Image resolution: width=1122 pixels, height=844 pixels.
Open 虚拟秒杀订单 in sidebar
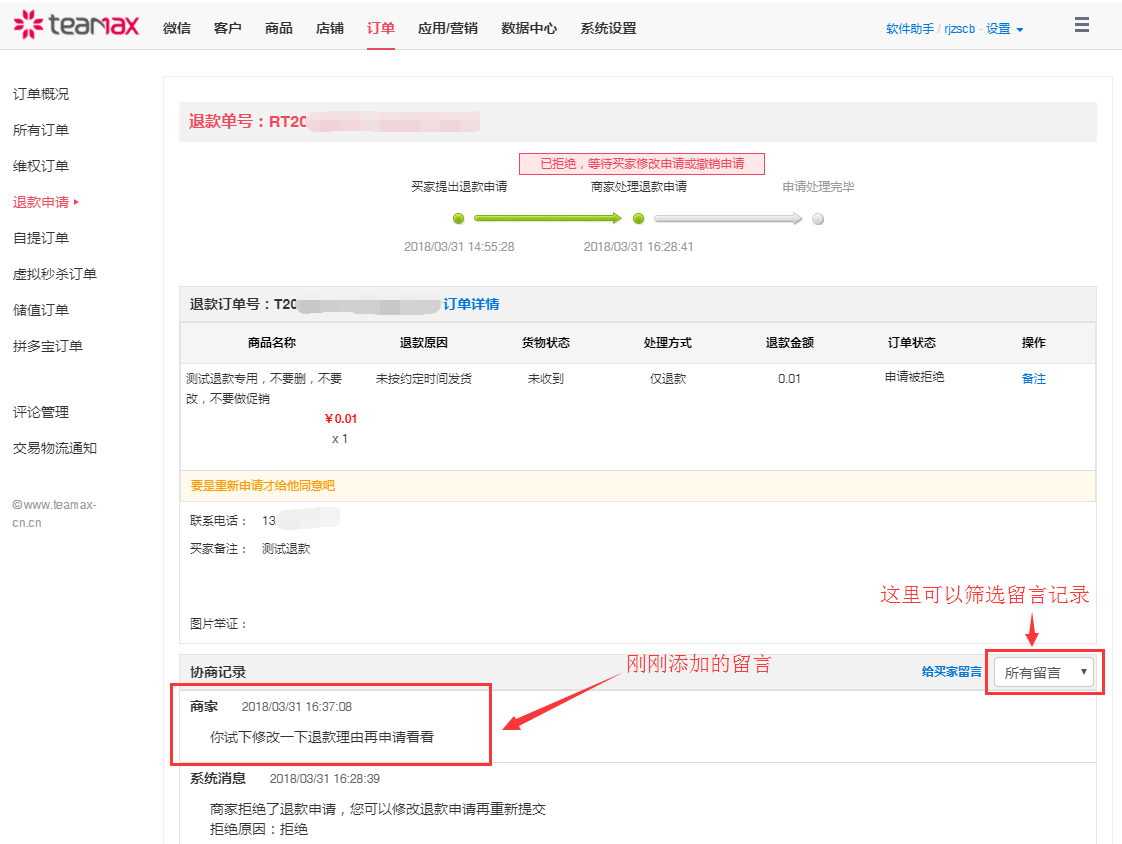pyautogui.click(x=54, y=273)
